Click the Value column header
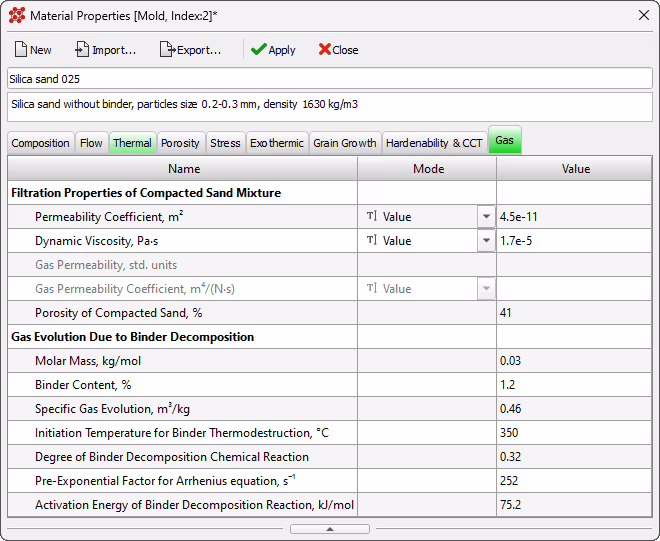660x541 pixels. click(x=575, y=169)
